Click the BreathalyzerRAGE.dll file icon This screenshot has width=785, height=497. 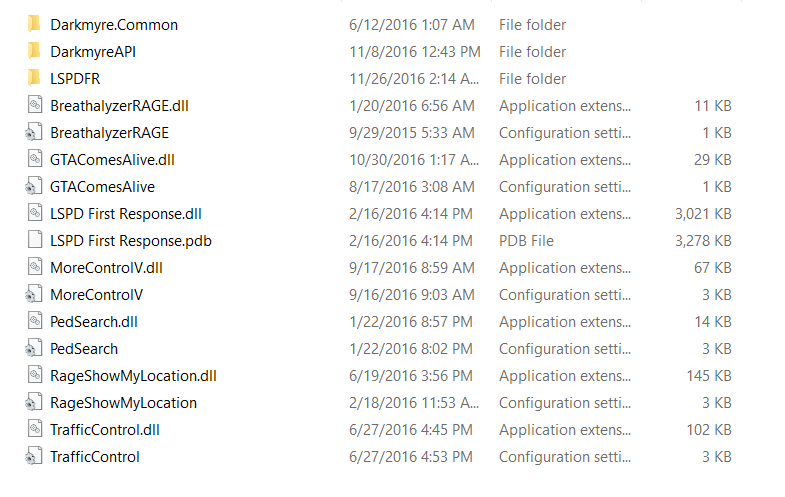[34, 105]
